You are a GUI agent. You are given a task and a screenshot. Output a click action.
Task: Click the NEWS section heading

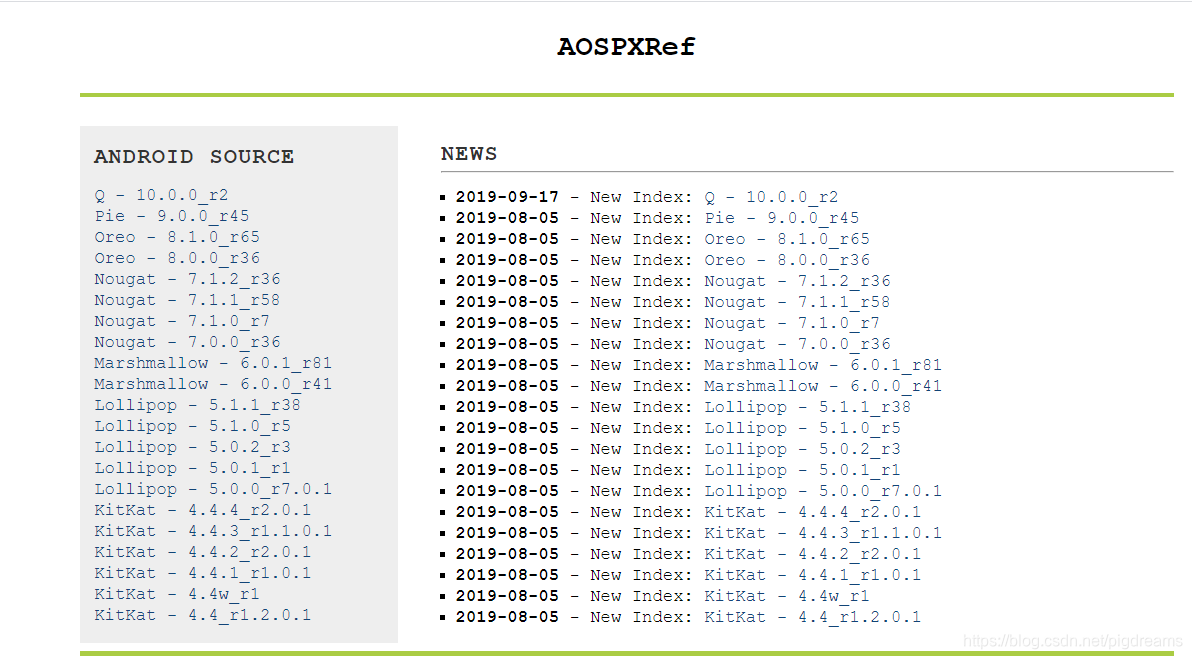[469, 154]
